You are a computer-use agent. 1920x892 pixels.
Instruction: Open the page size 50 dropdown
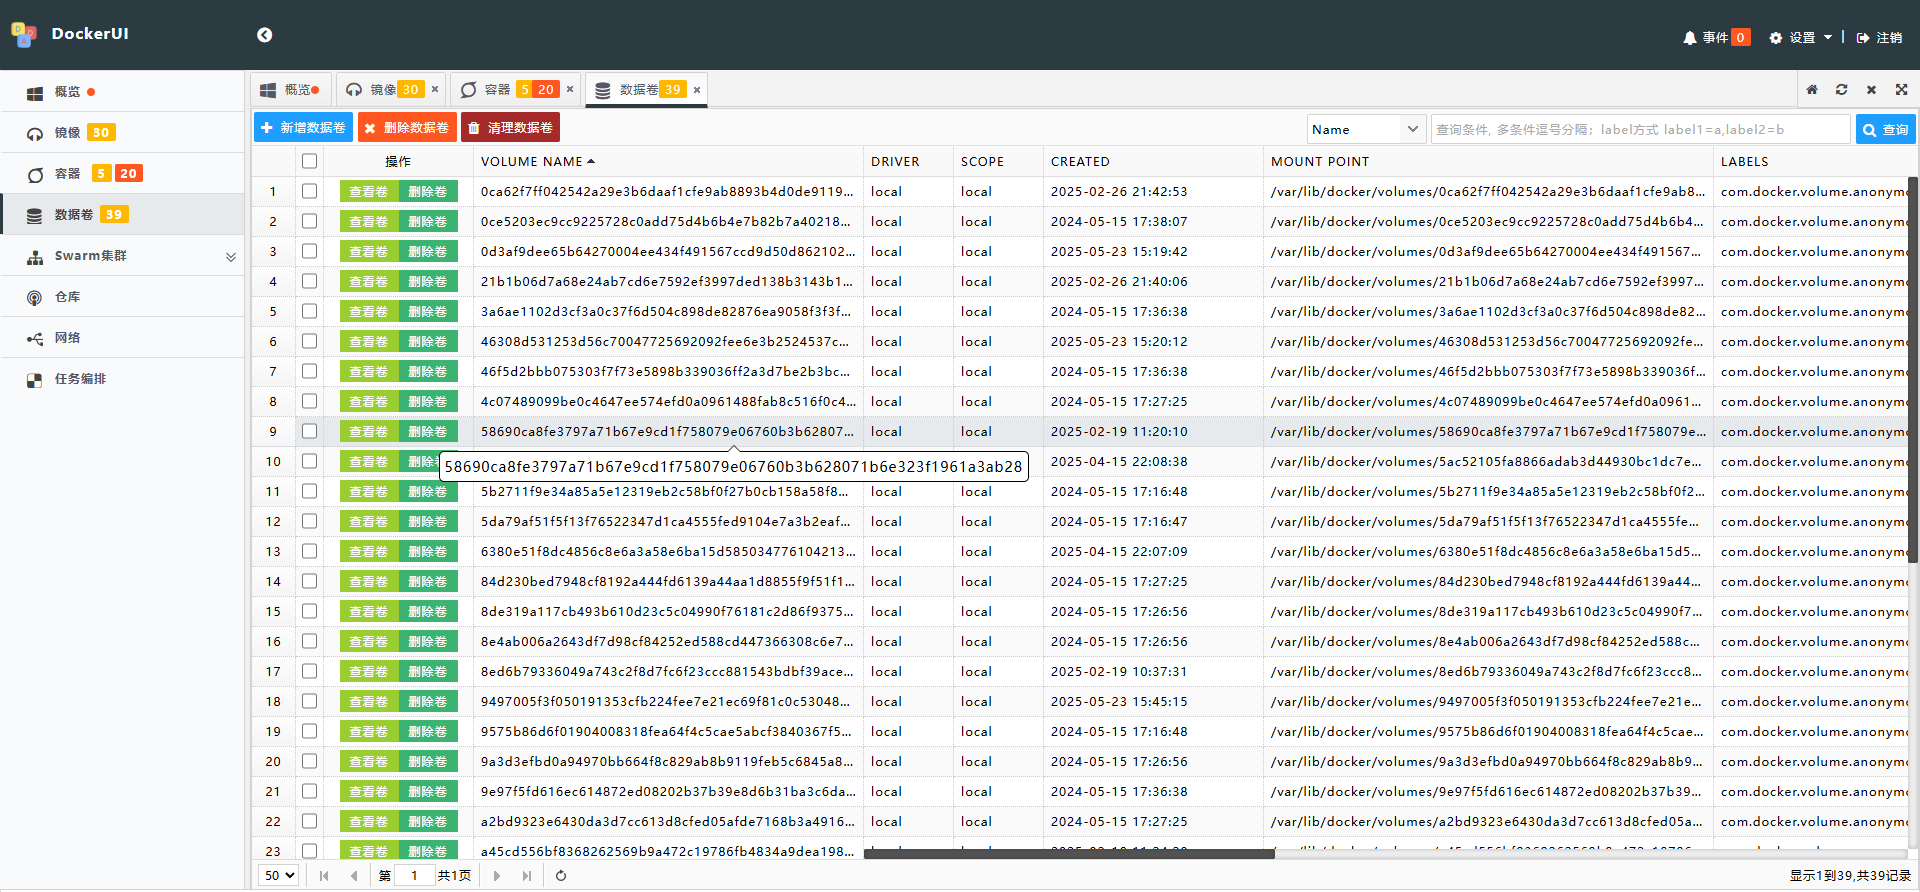click(x=279, y=876)
